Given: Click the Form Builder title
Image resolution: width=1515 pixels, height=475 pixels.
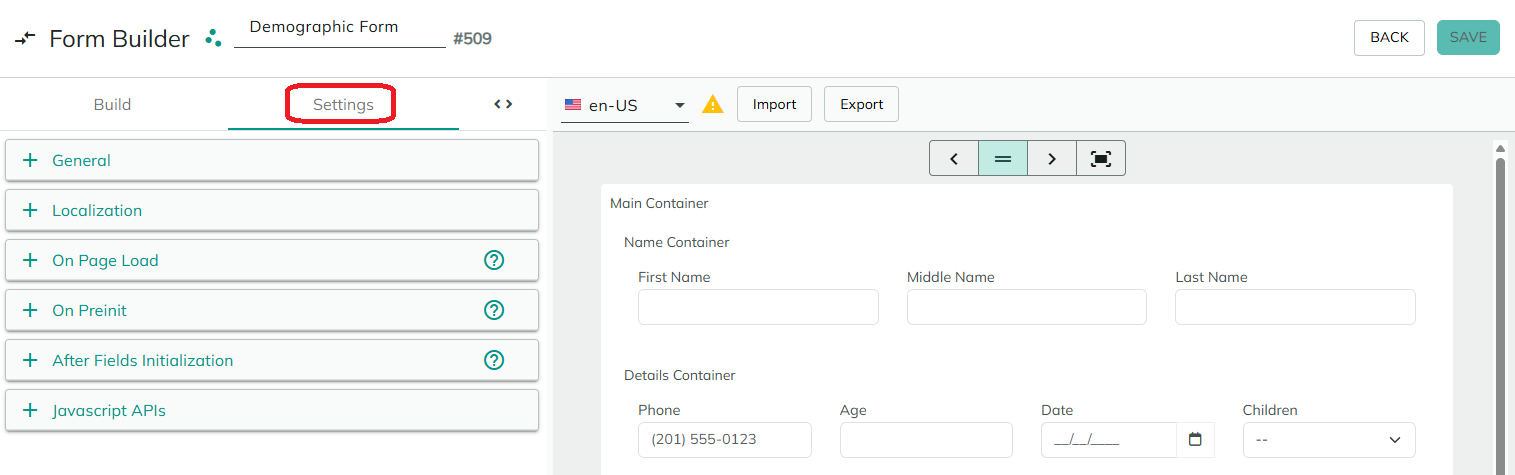Looking at the screenshot, I should click(x=119, y=39).
